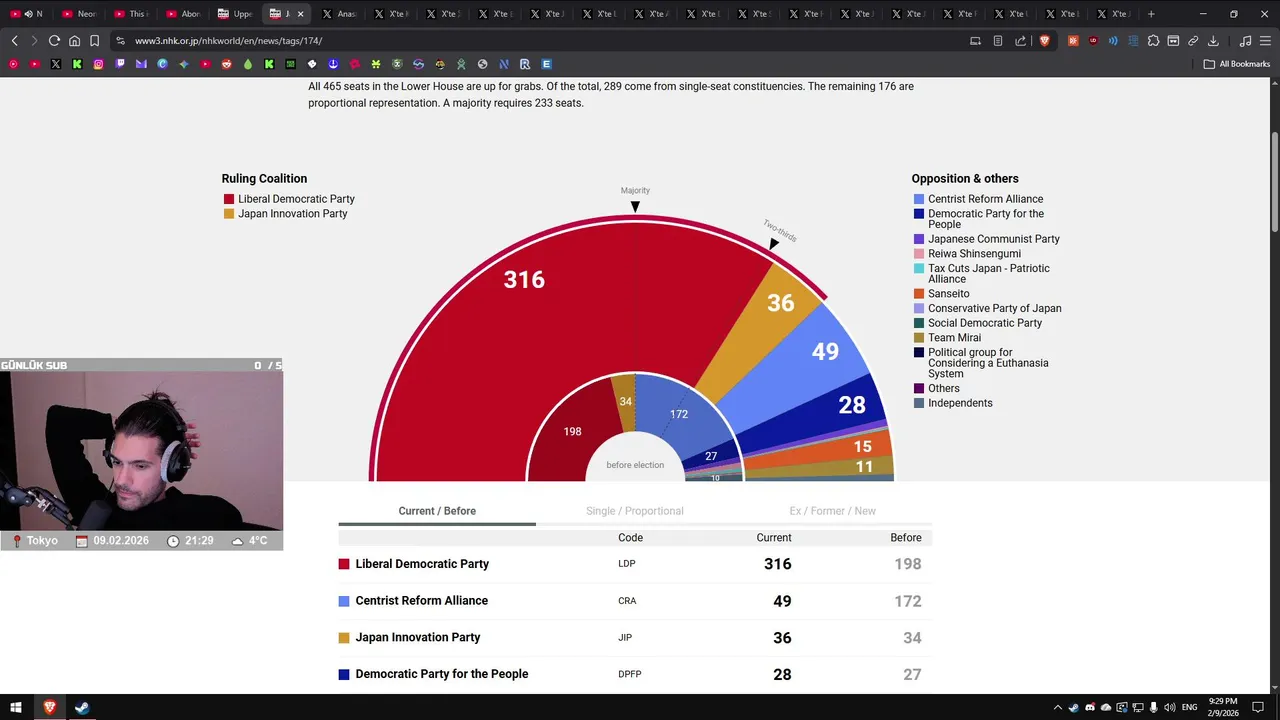
Task: Click the Liberal Democratic Party legend swatch
Action: click(x=229, y=199)
